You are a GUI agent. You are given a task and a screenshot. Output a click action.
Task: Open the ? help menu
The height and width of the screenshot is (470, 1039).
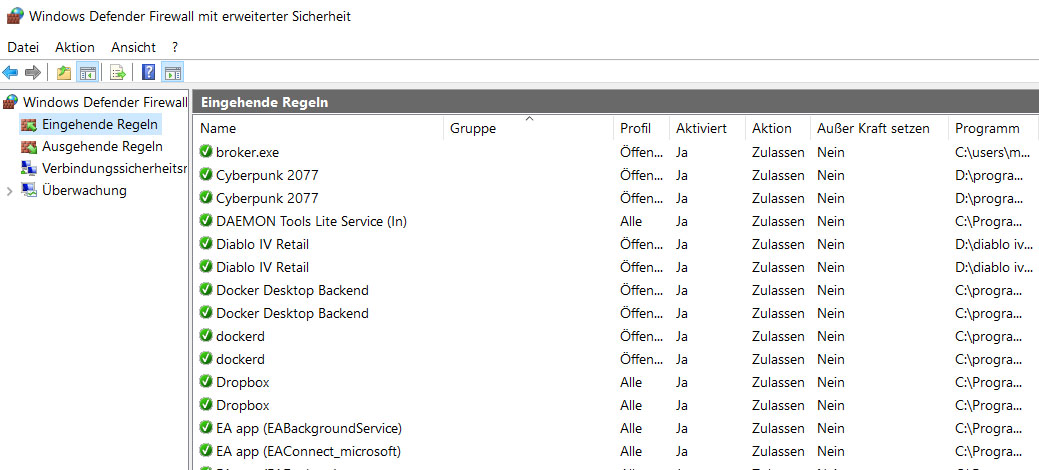(175, 47)
